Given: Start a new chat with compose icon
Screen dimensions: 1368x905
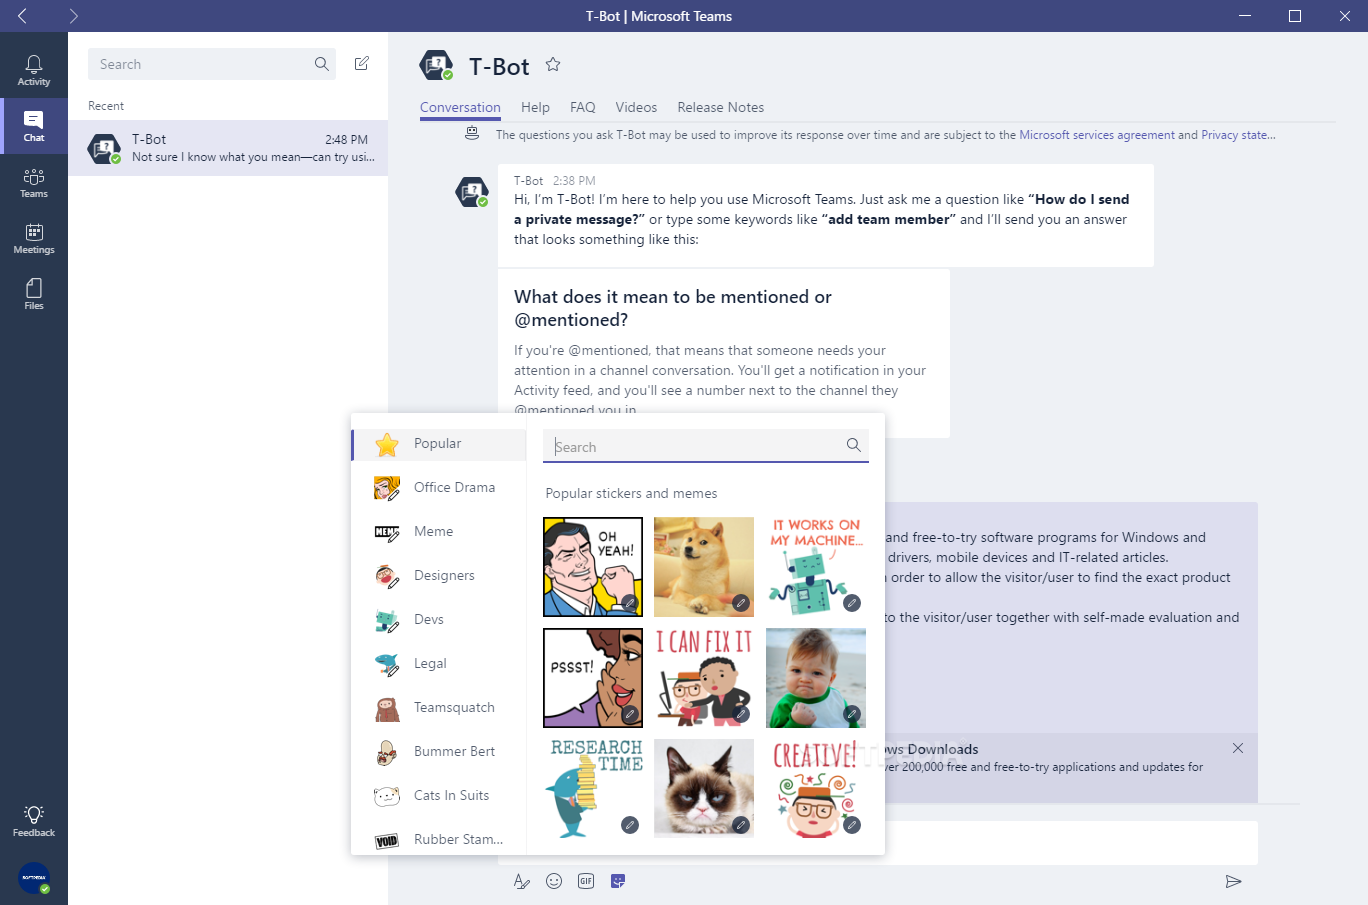Looking at the screenshot, I should pos(362,64).
